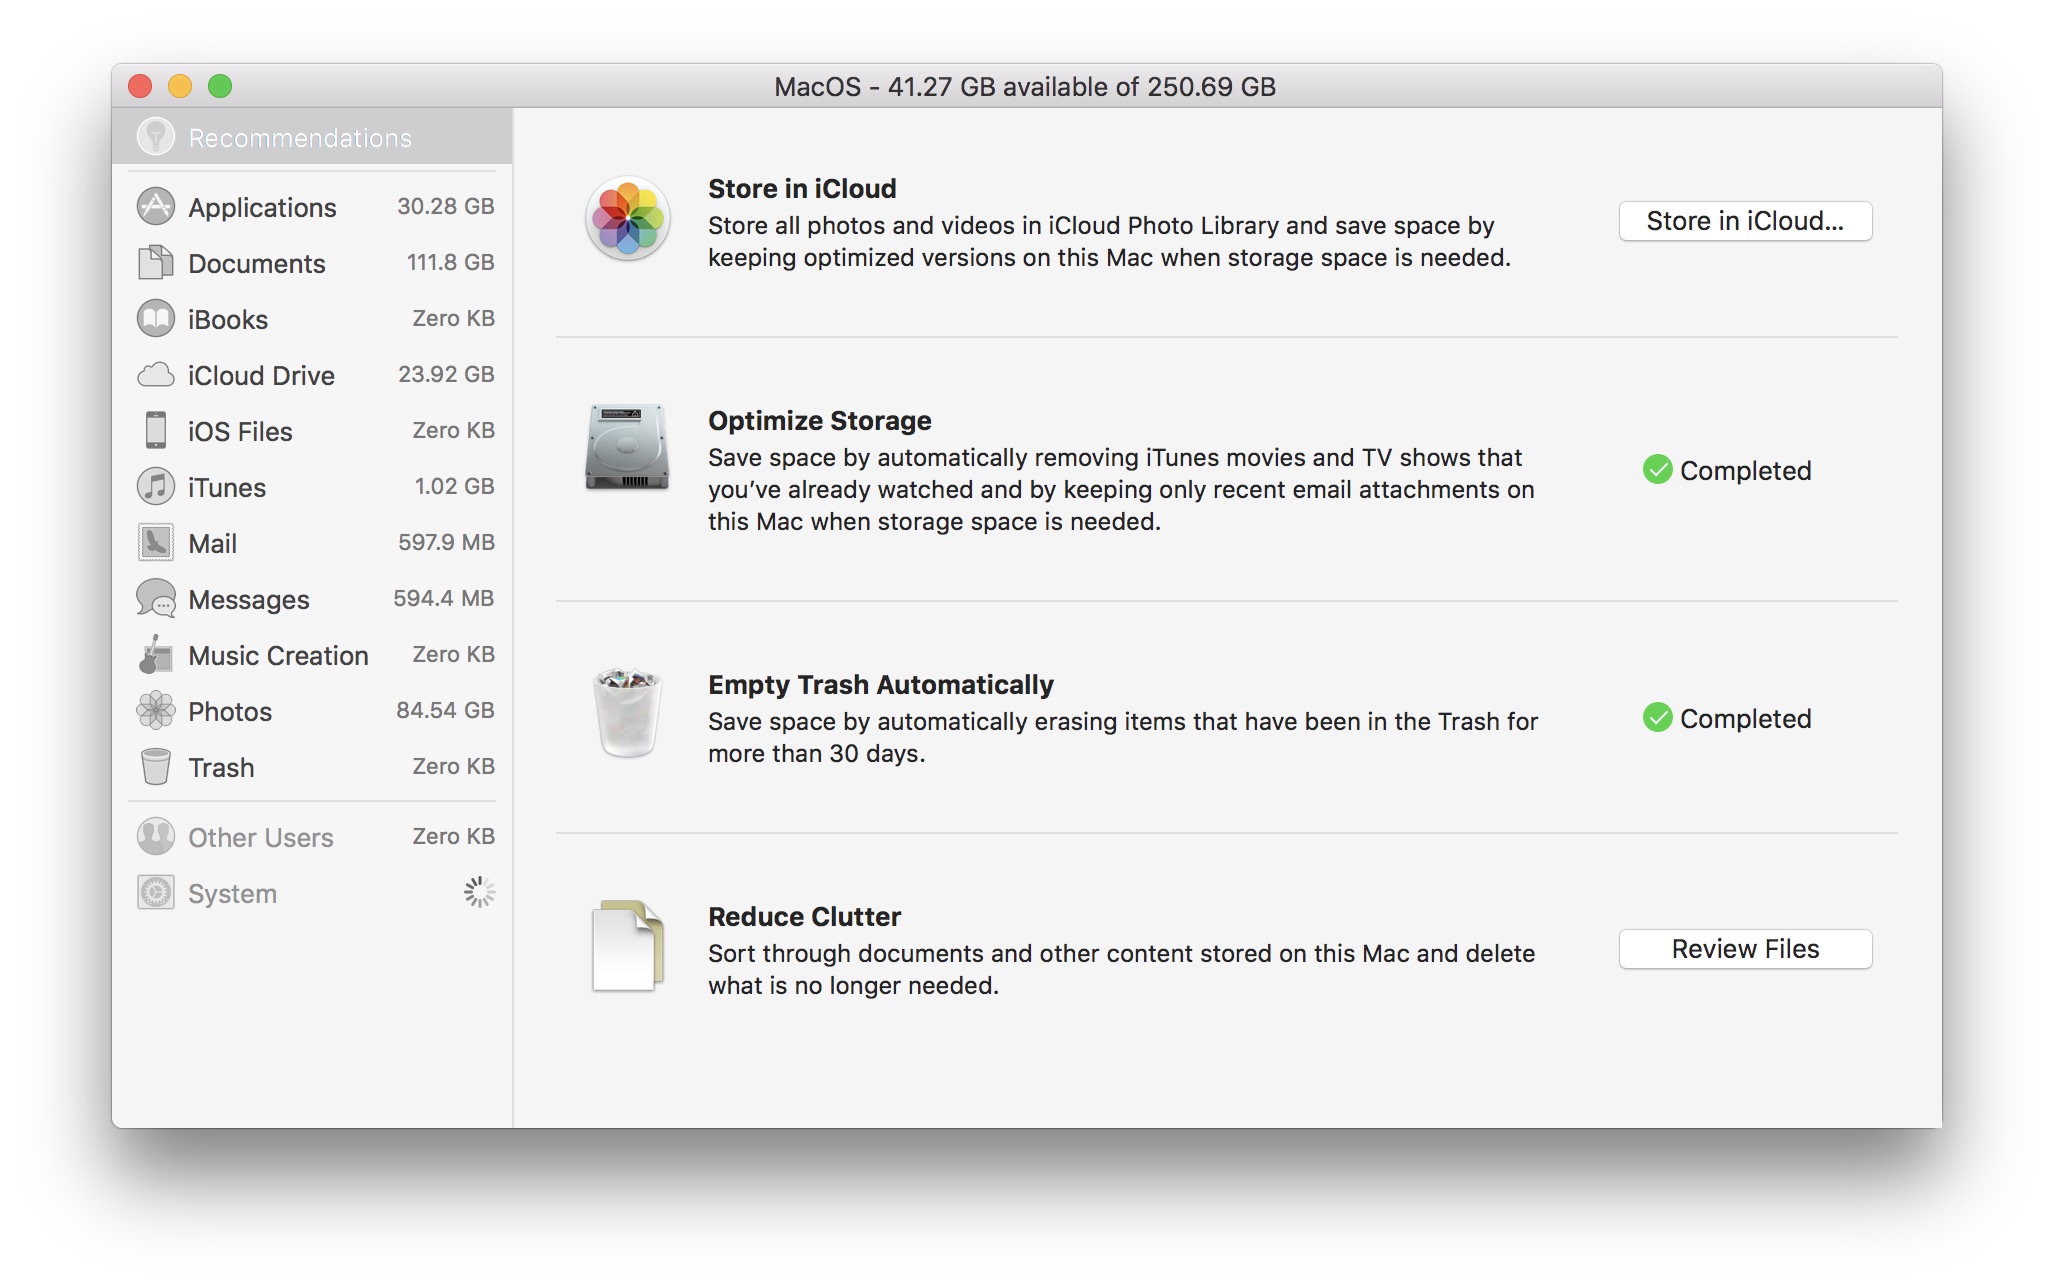Open the iOS Files category
The image size is (2054, 1288).
point(312,431)
